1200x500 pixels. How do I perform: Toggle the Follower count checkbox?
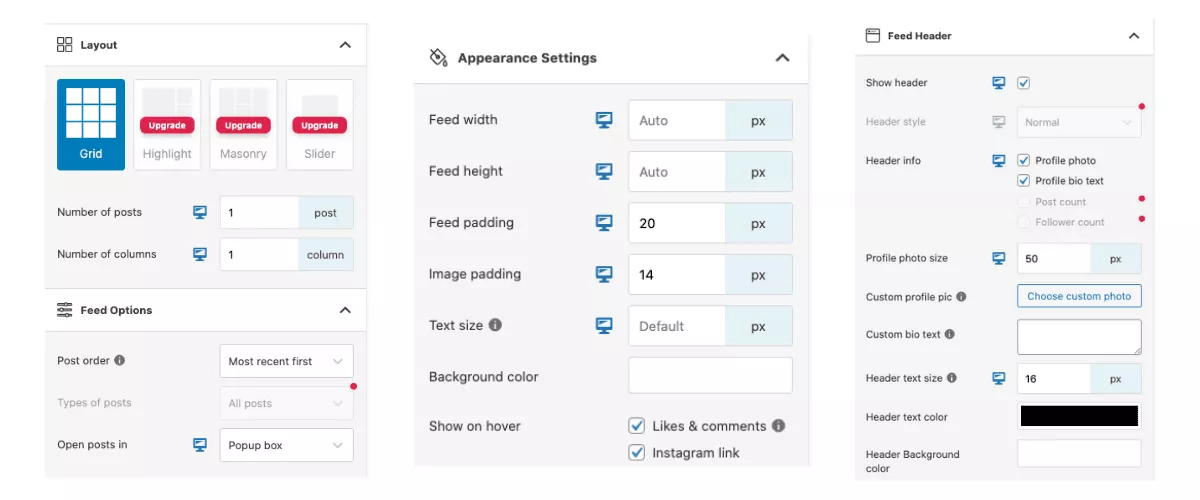coord(1024,222)
